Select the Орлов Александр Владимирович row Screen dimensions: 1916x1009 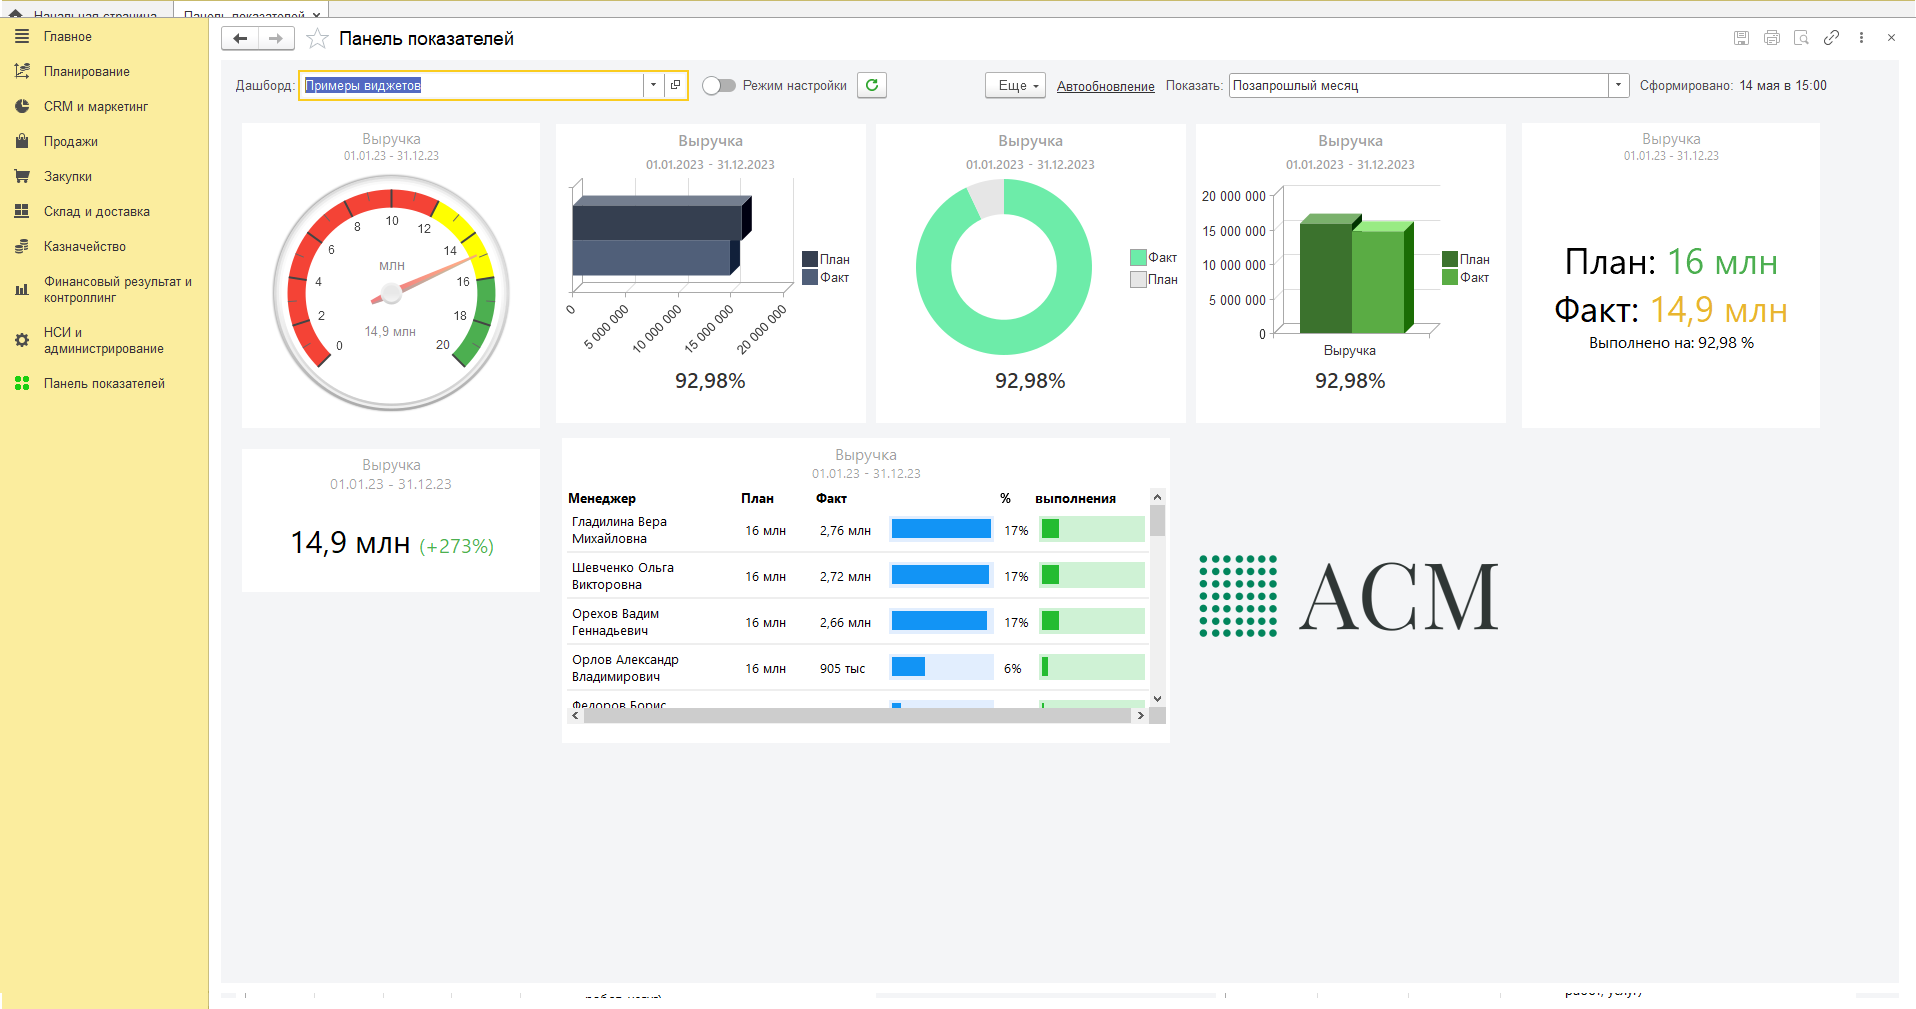(x=857, y=667)
